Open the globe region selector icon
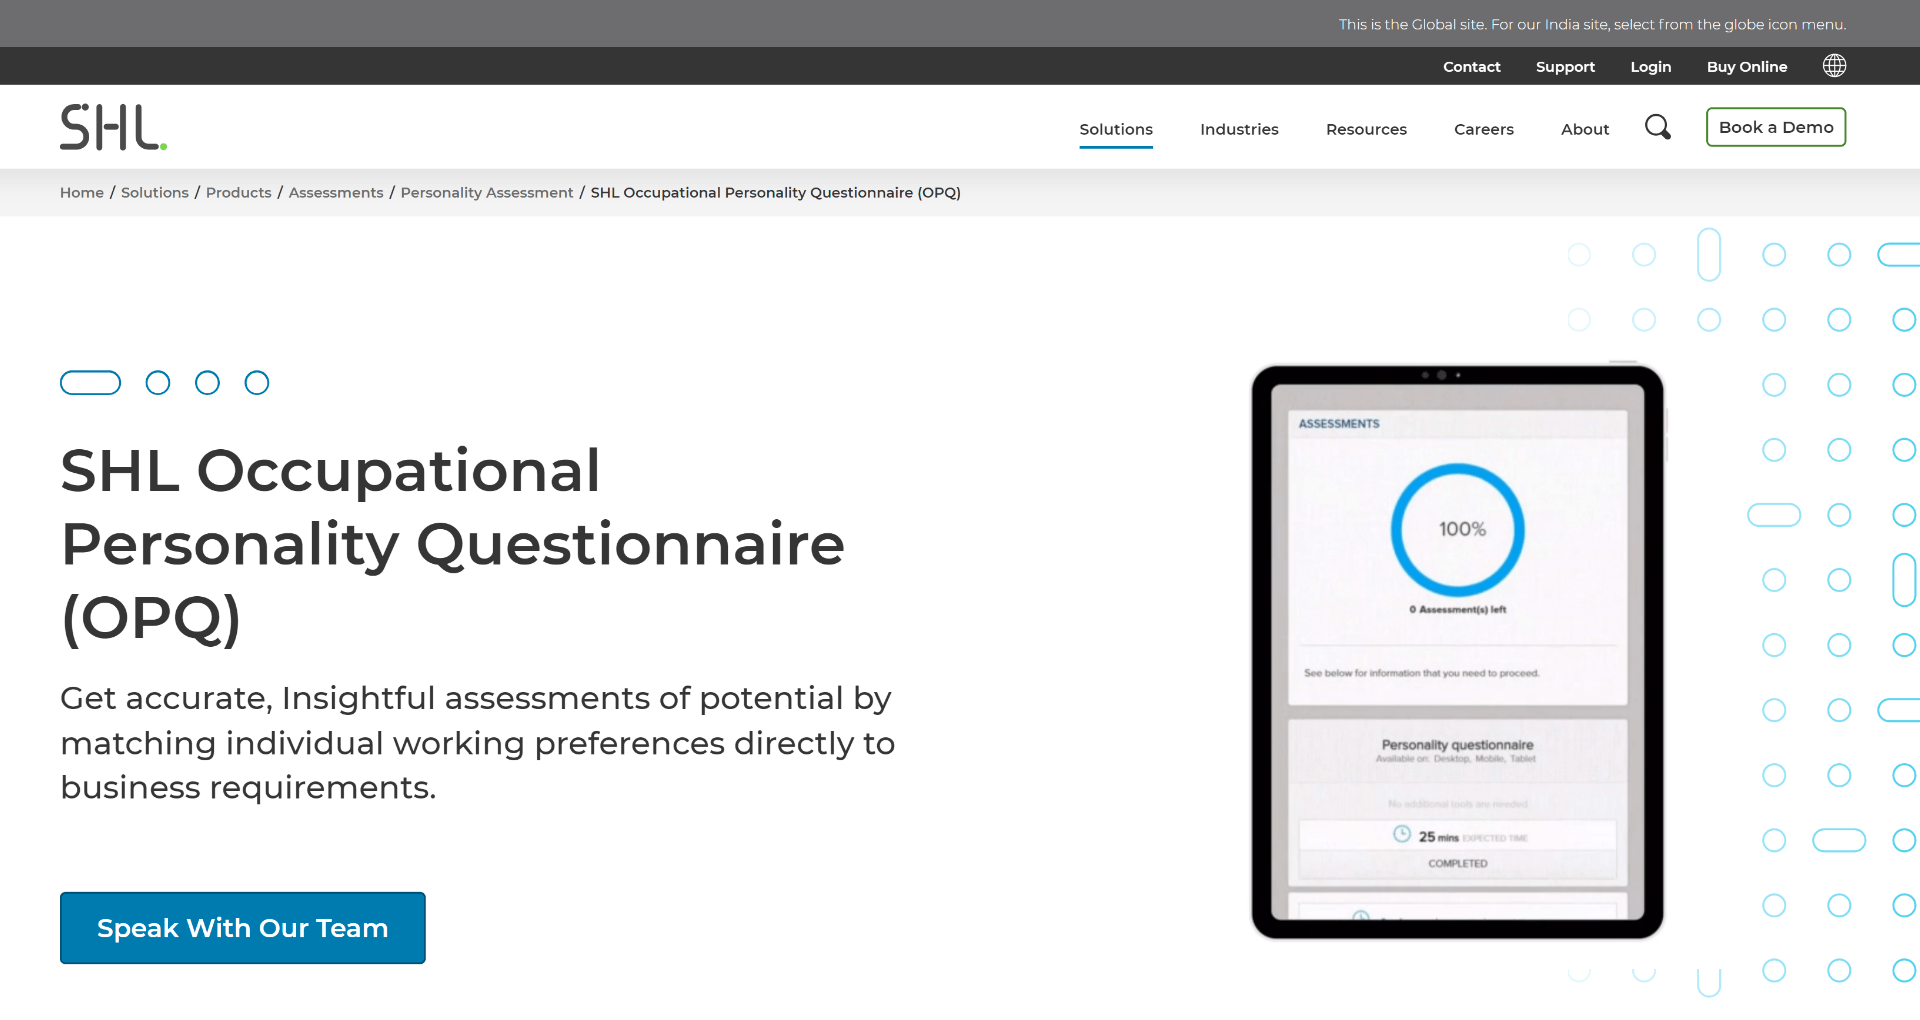Screen dimensions: 1920x1020 [x=1834, y=66]
